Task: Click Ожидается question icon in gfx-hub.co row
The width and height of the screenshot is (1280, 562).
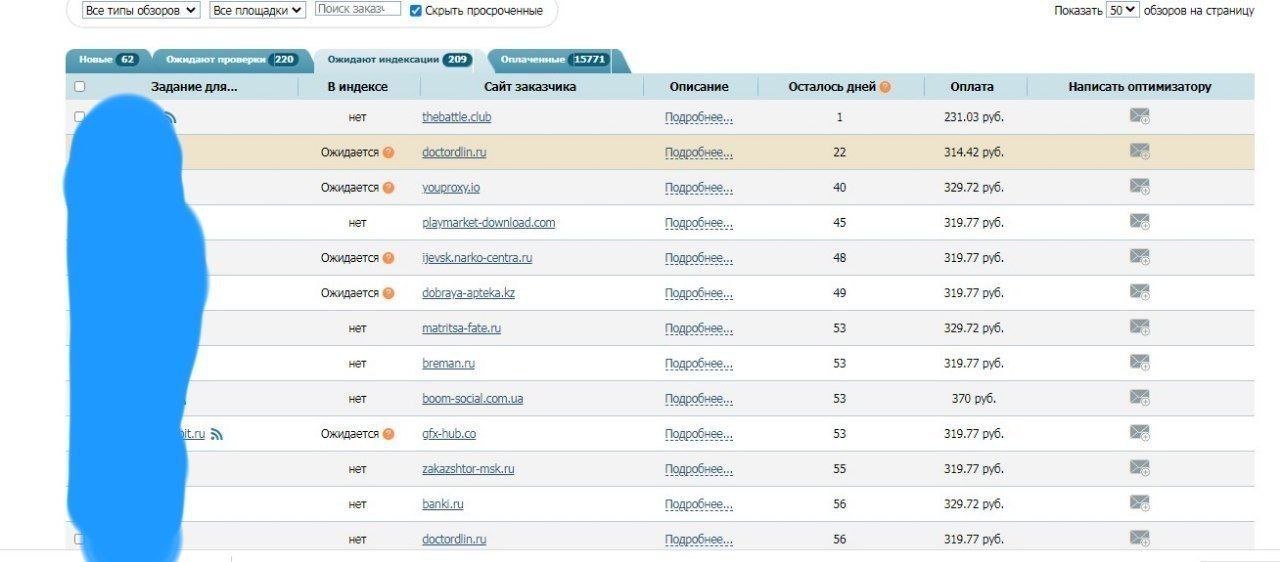Action: click(x=388, y=434)
